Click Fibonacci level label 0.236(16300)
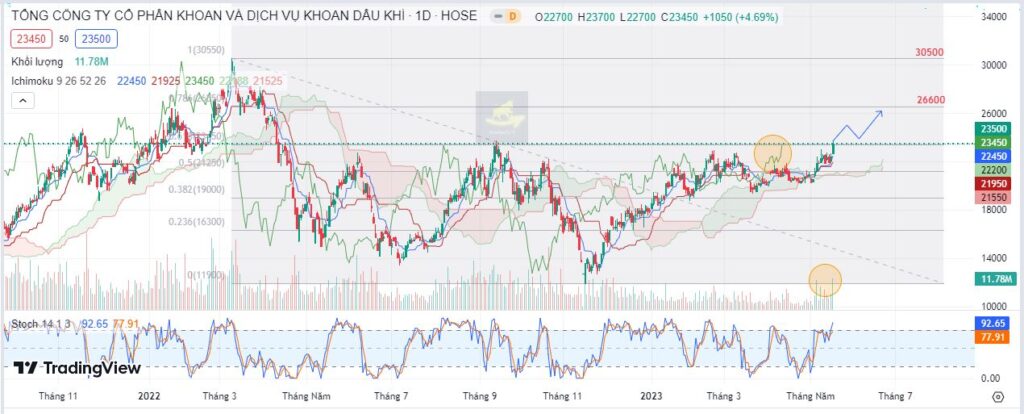Viewport: 1024px width, 414px height. pyautogui.click(x=197, y=221)
